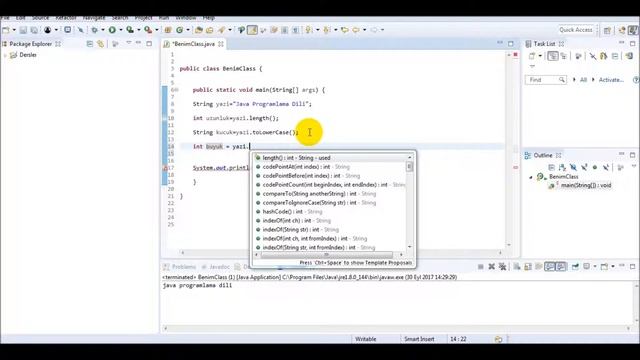640x360 pixels.
Task: Open the Run button dropdown arrow
Action: coord(120,30)
